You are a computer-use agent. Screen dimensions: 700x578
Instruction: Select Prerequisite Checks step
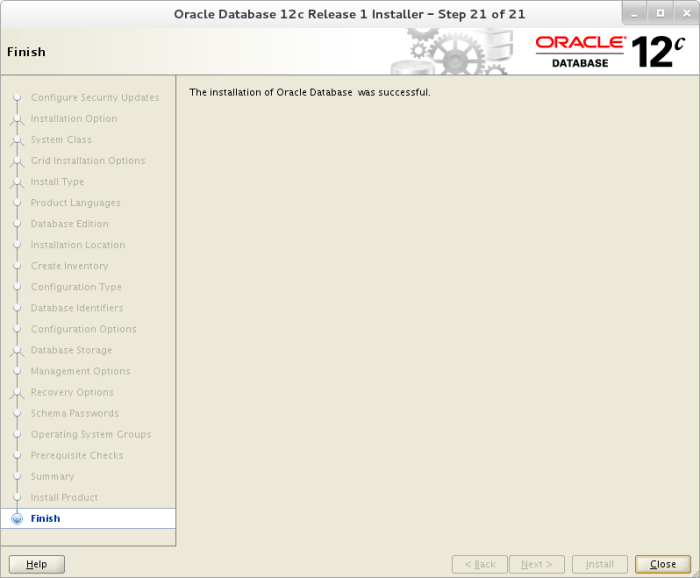[x=77, y=455]
